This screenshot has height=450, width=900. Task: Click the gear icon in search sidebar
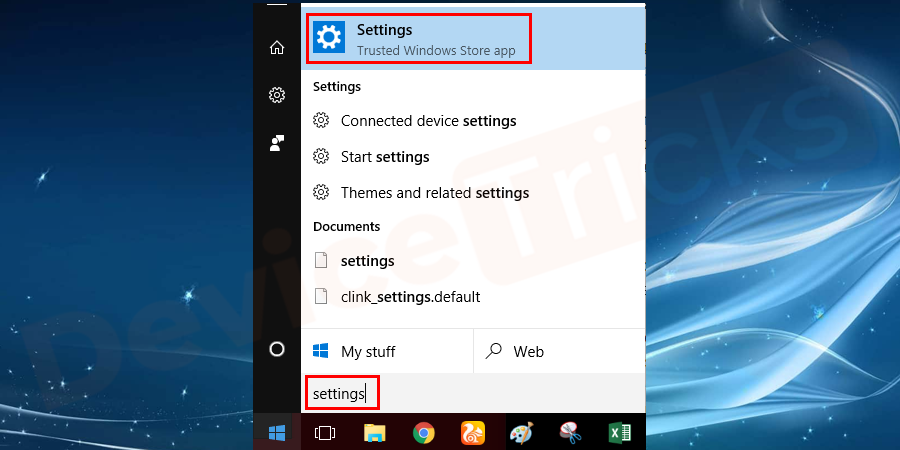pyautogui.click(x=277, y=95)
